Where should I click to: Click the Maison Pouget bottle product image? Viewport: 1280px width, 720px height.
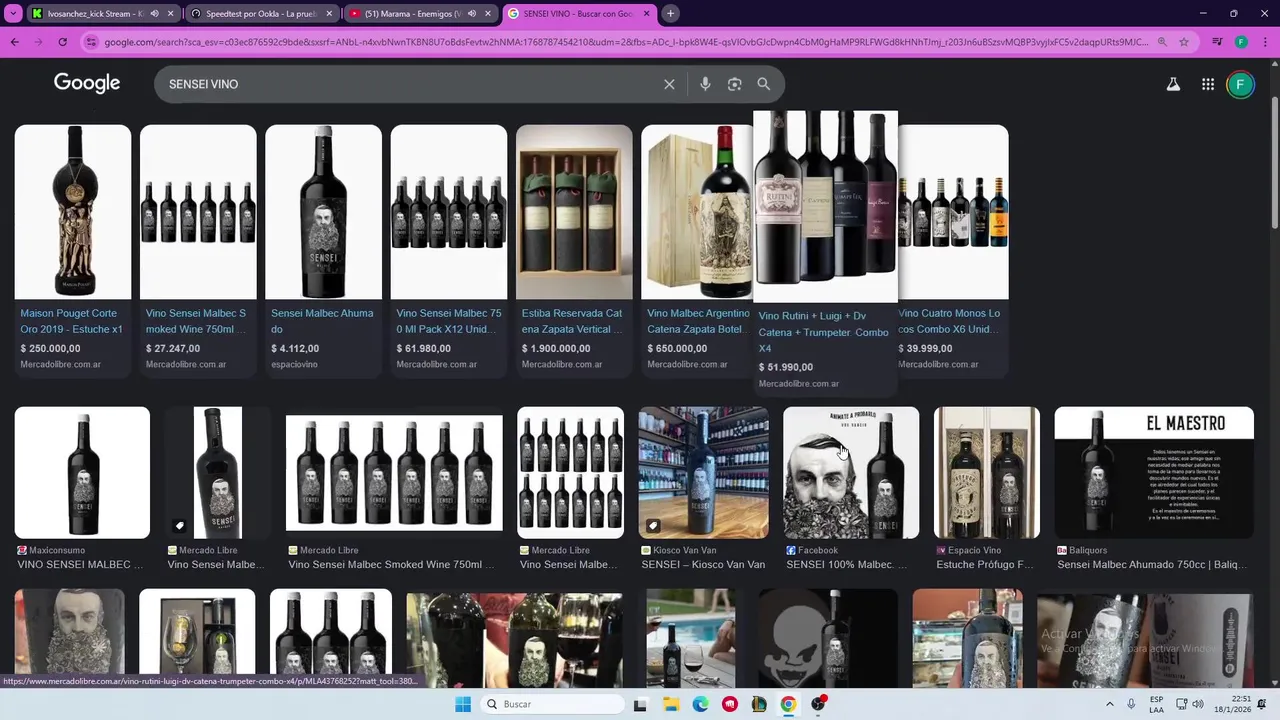[72, 212]
